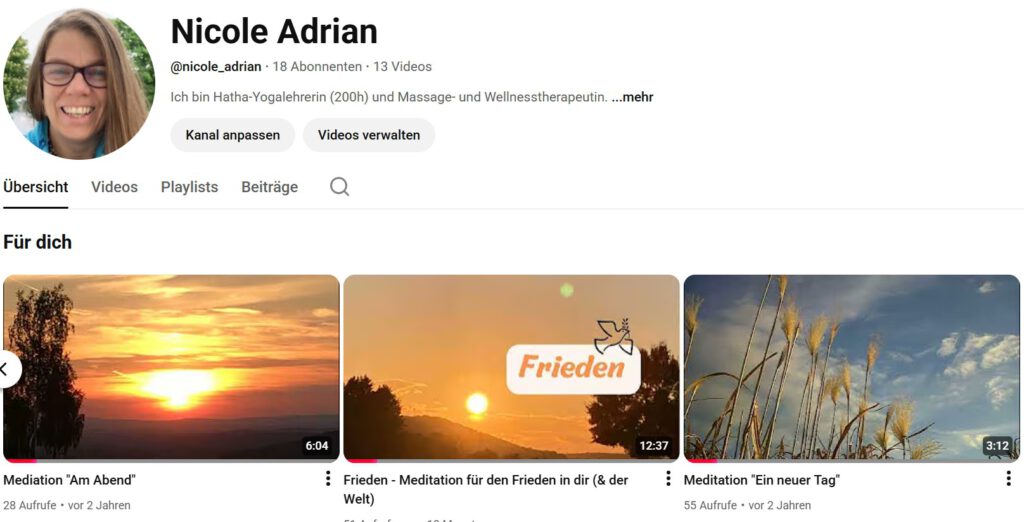
Task: Open three-dot menu for Frieden meditation video
Action: (668, 479)
